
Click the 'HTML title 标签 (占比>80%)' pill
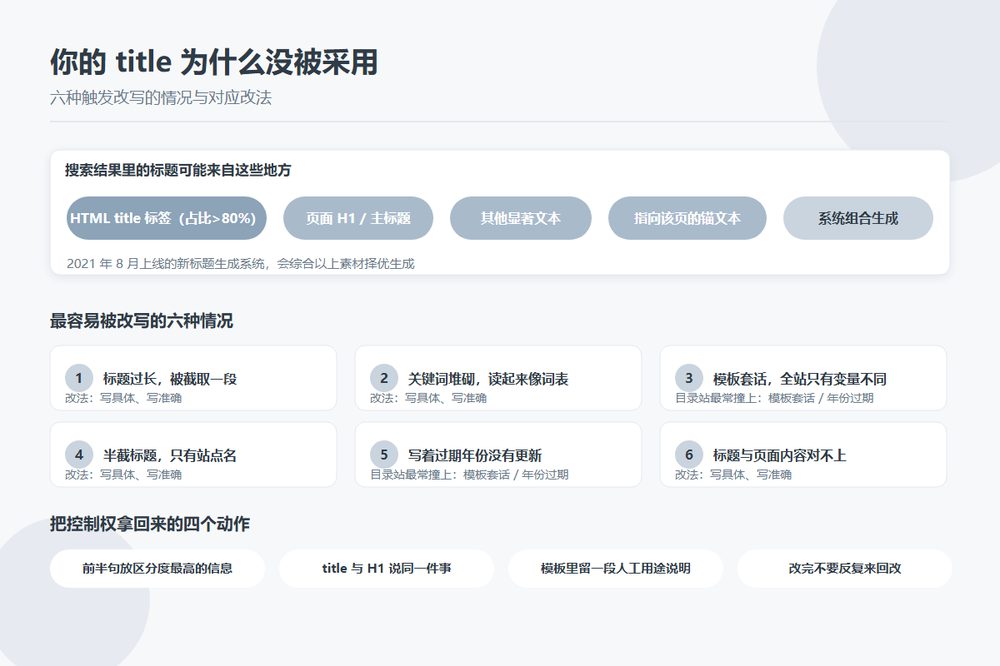[166, 218]
